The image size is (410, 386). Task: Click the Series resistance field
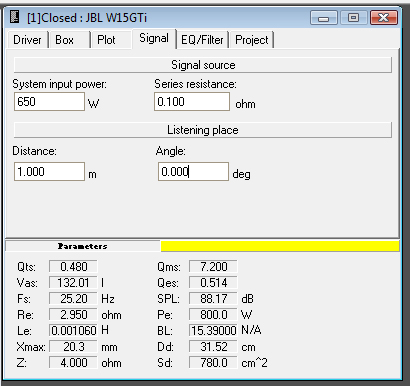point(192,102)
